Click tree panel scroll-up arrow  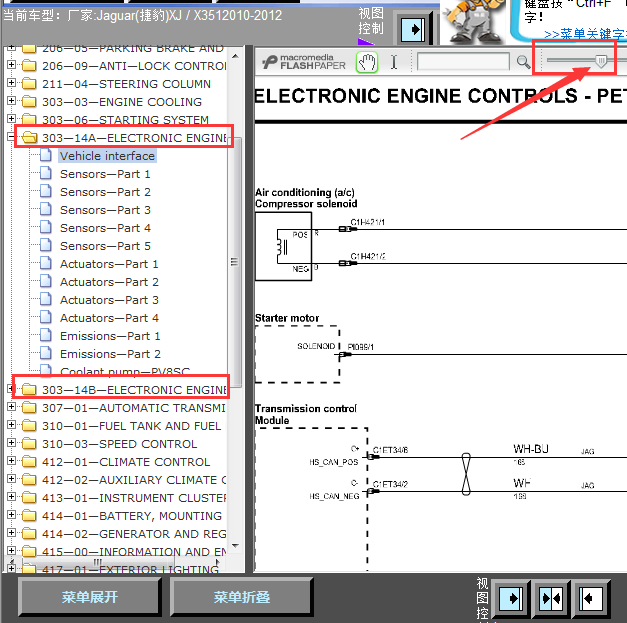pyautogui.click(x=236, y=56)
